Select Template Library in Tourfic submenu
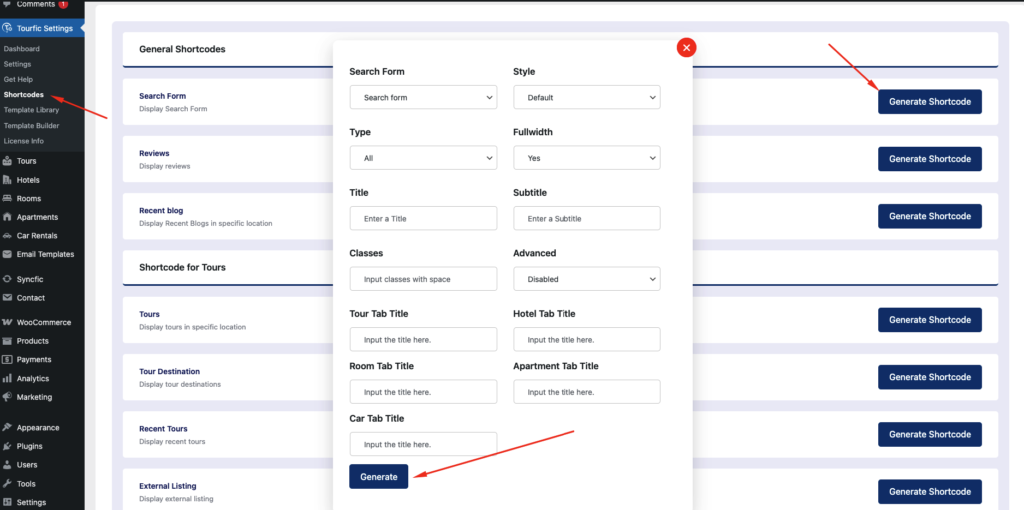Image resolution: width=1024 pixels, height=510 pixels. tap(31, 110)
